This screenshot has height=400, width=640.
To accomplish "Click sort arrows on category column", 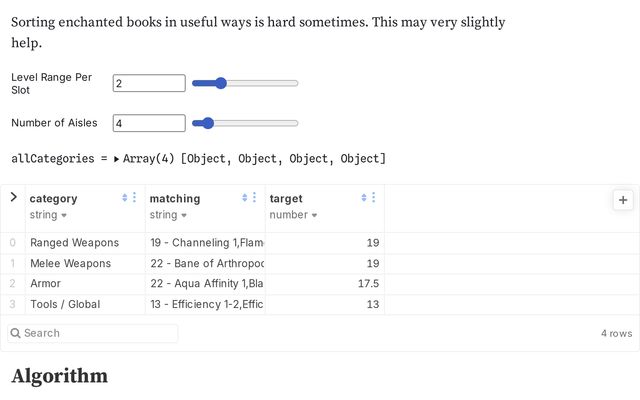I will pyautogui.click(x=124, y=198).
